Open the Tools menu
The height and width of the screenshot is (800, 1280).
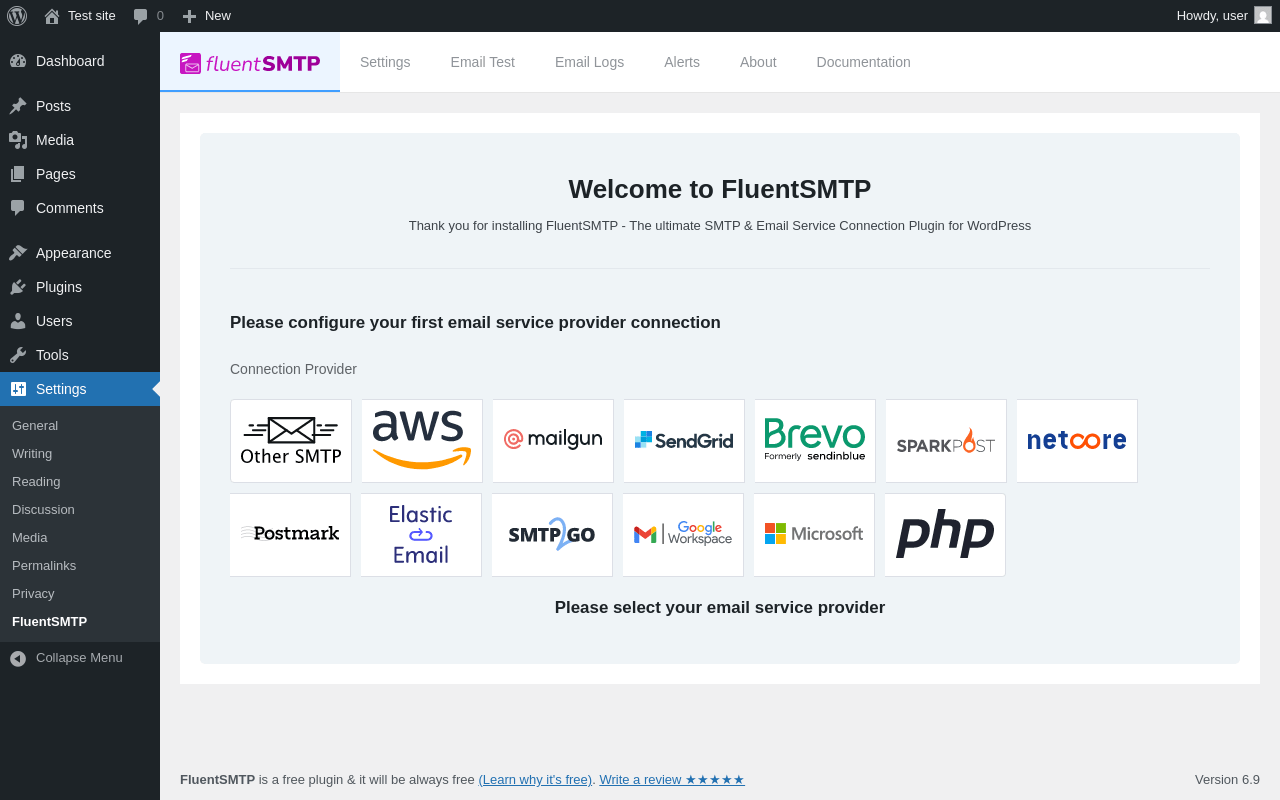(80, 355)
